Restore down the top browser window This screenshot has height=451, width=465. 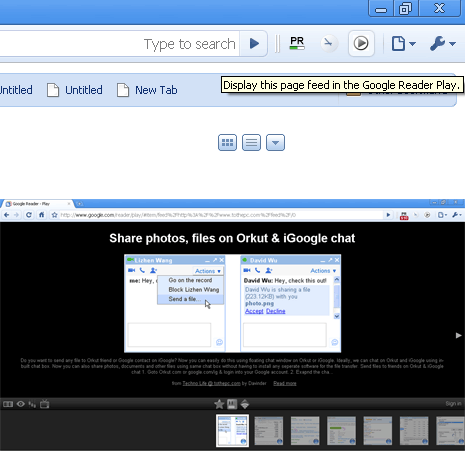406,8
